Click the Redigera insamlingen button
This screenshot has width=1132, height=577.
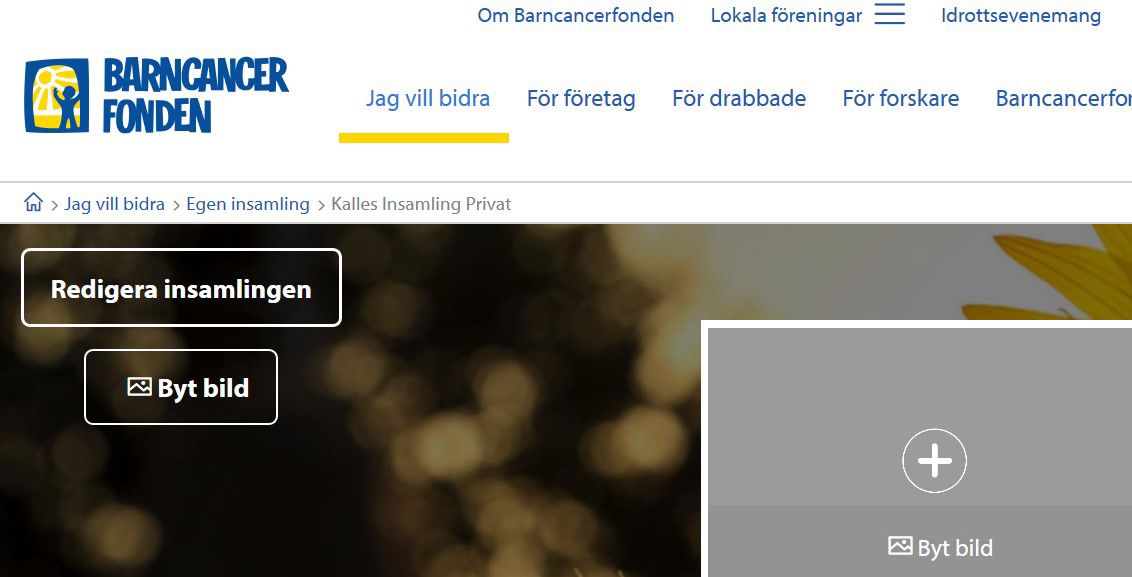tap(181, 287)
